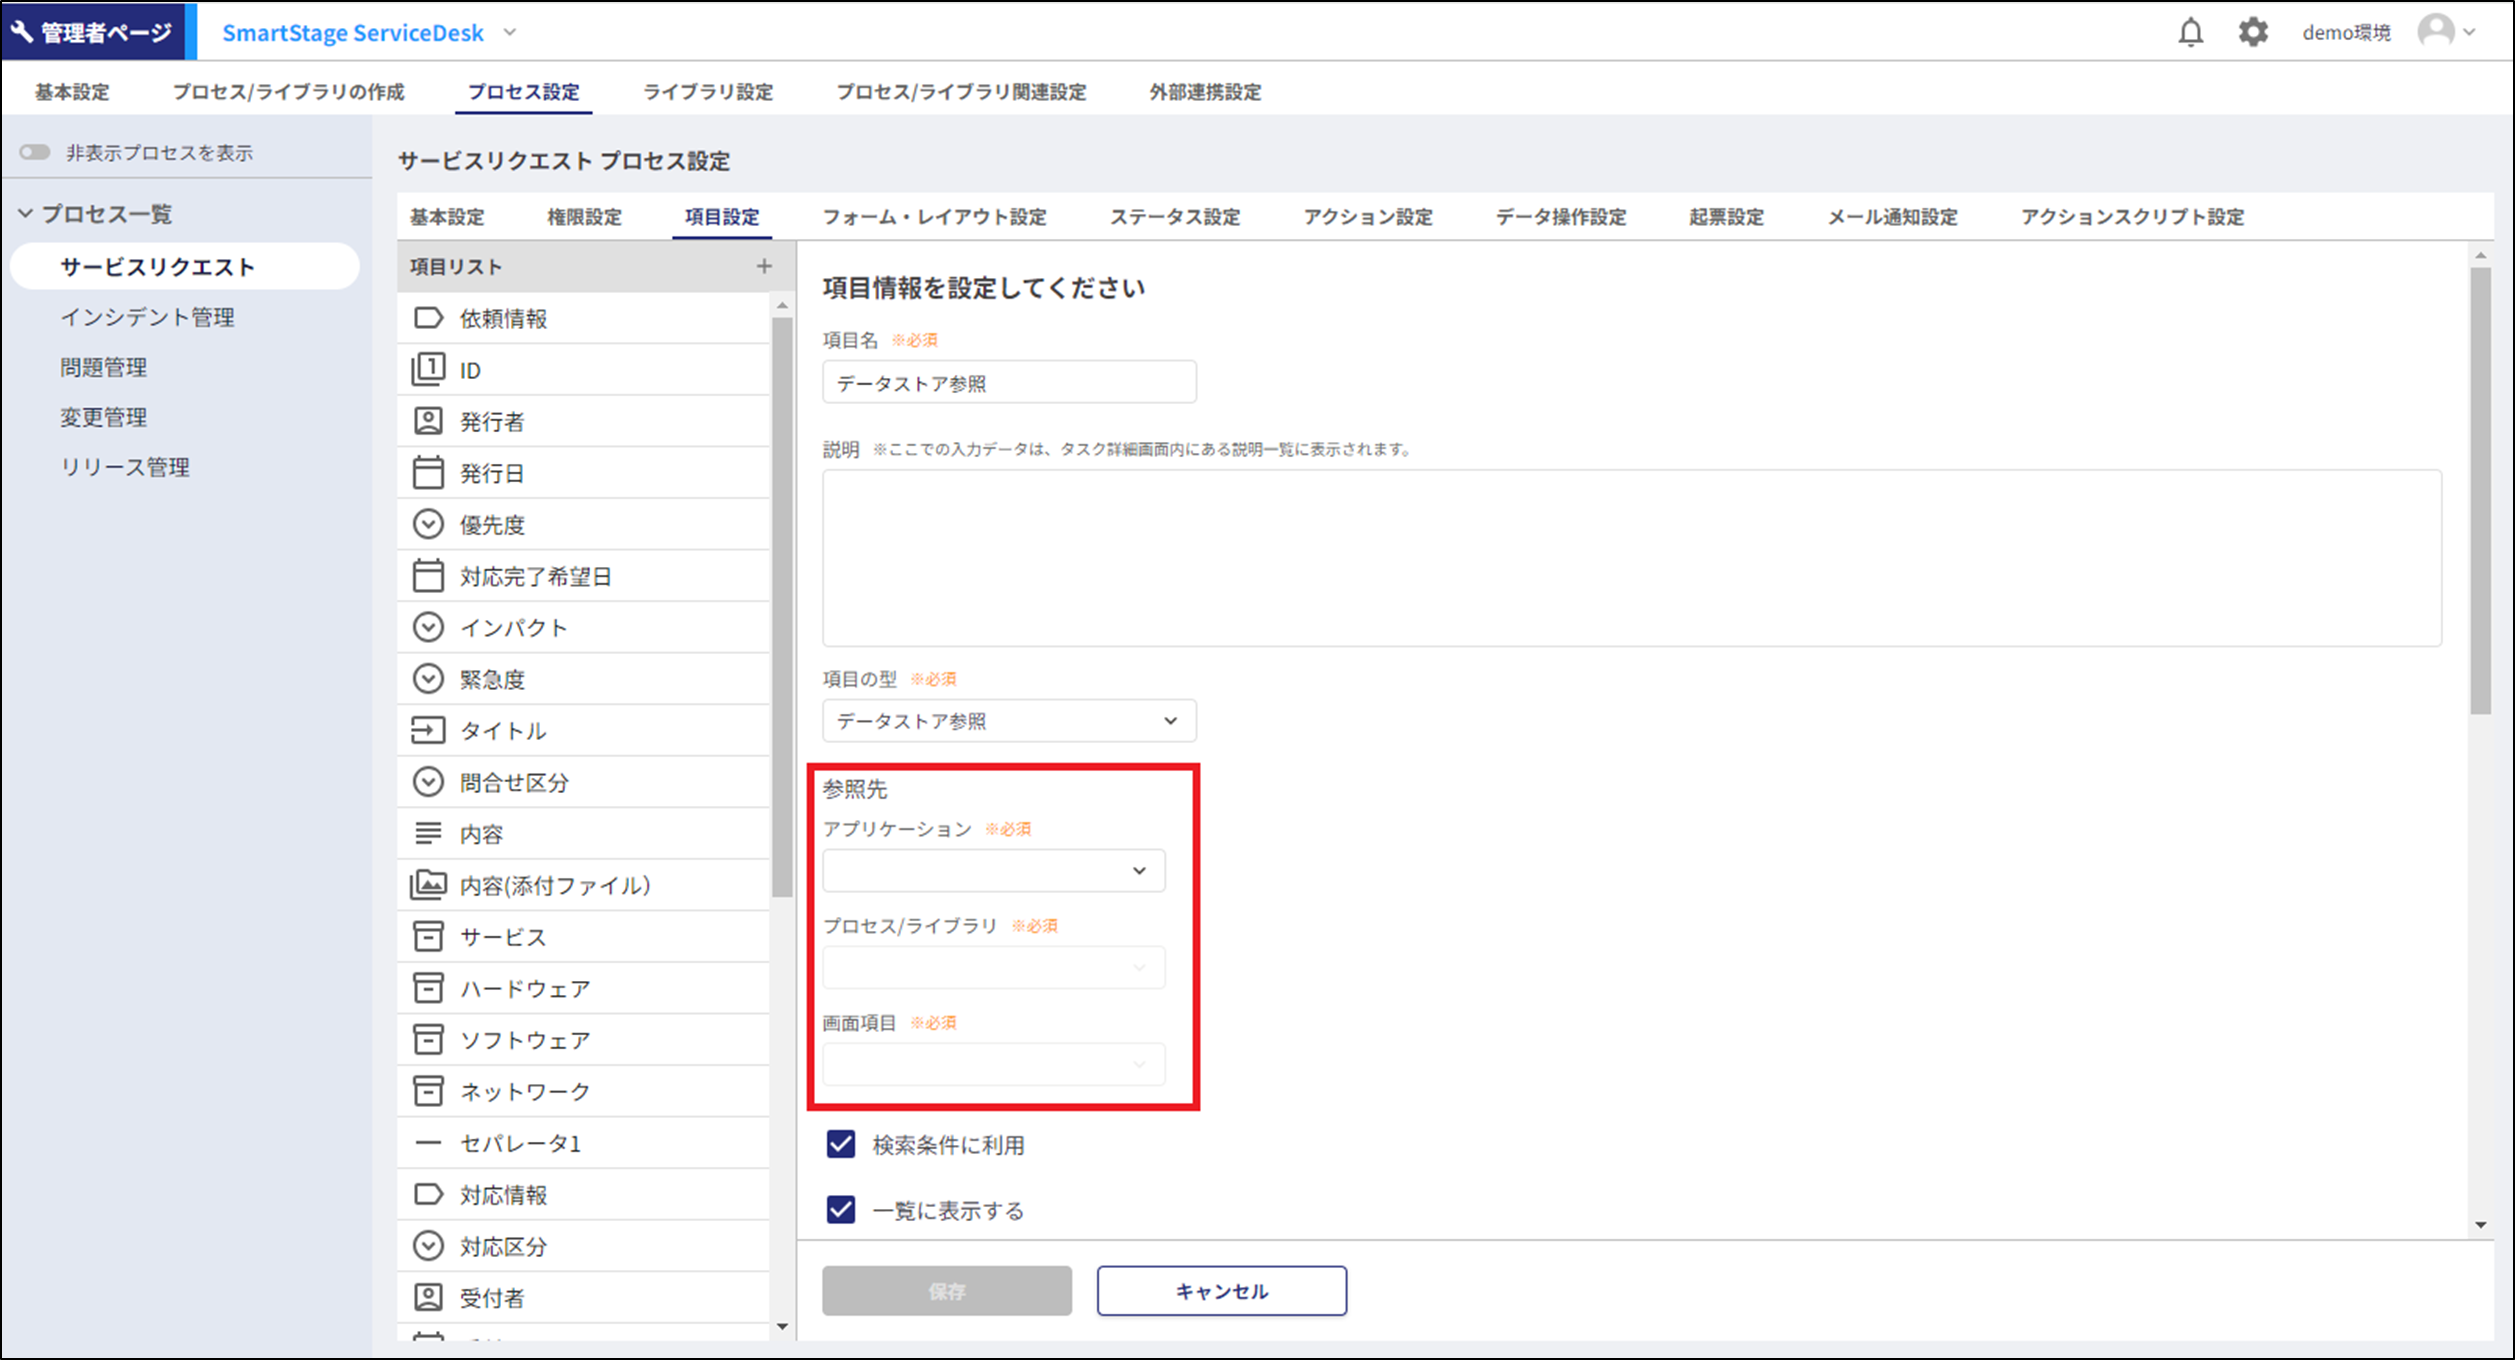Screen dimensions: 2515x1360
Task: Toggle 非表示プロセスを表示 switch
Action: (x=35, y=152)
